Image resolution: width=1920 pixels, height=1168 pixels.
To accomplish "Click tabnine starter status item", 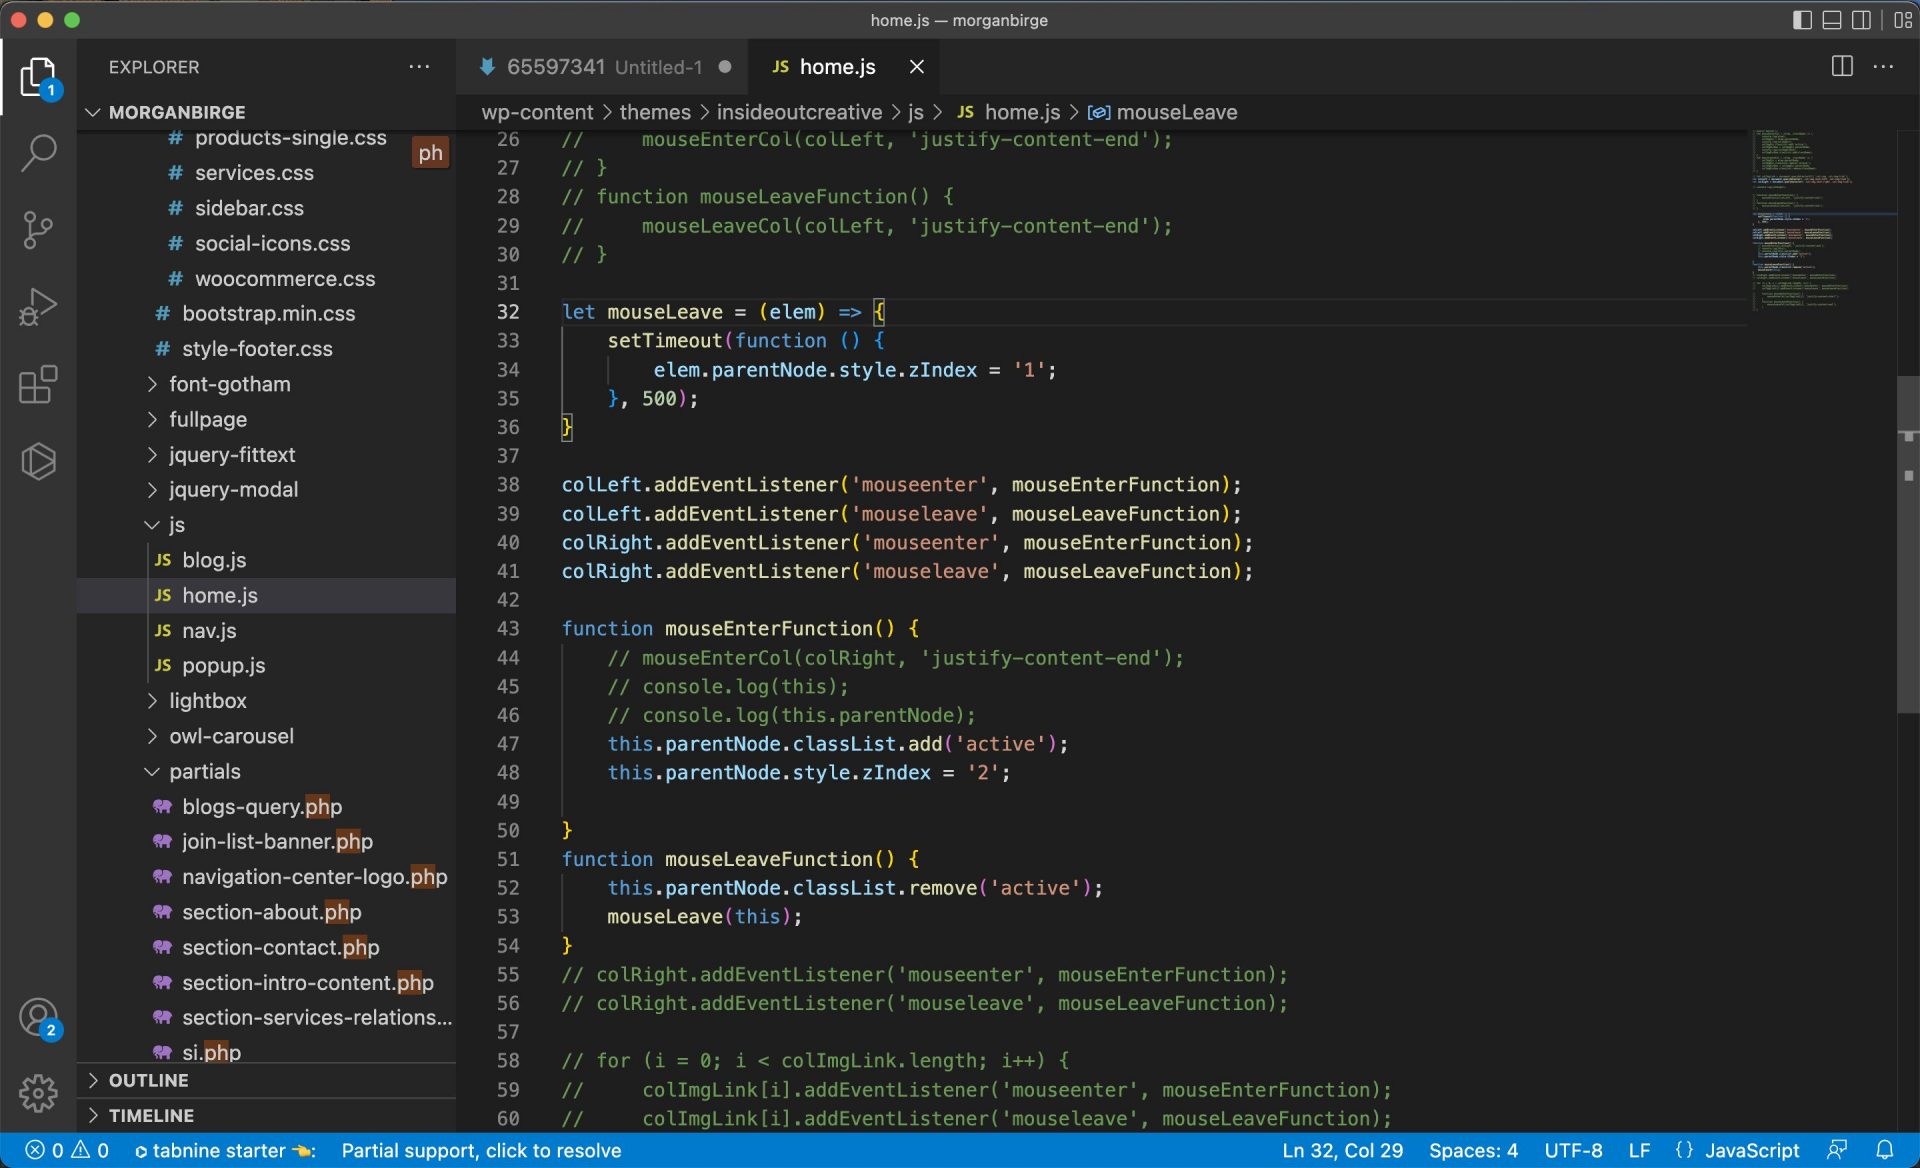I will click(224, 1151).
